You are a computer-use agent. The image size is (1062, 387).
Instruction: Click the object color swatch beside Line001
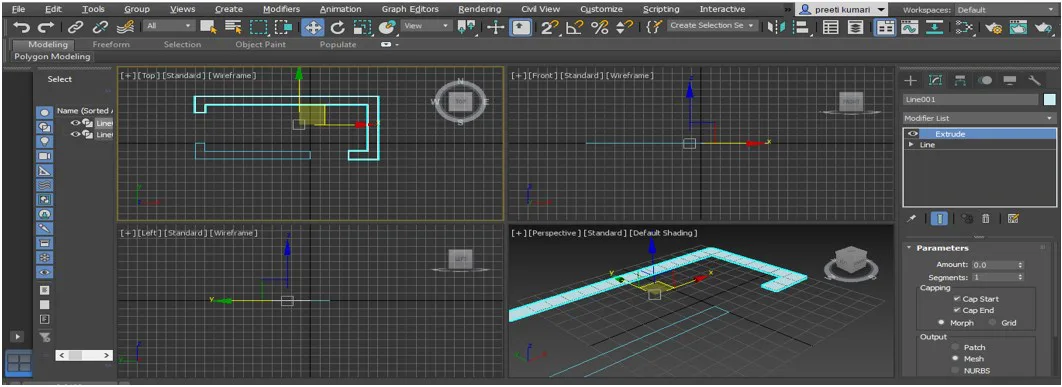(1050, 100)
